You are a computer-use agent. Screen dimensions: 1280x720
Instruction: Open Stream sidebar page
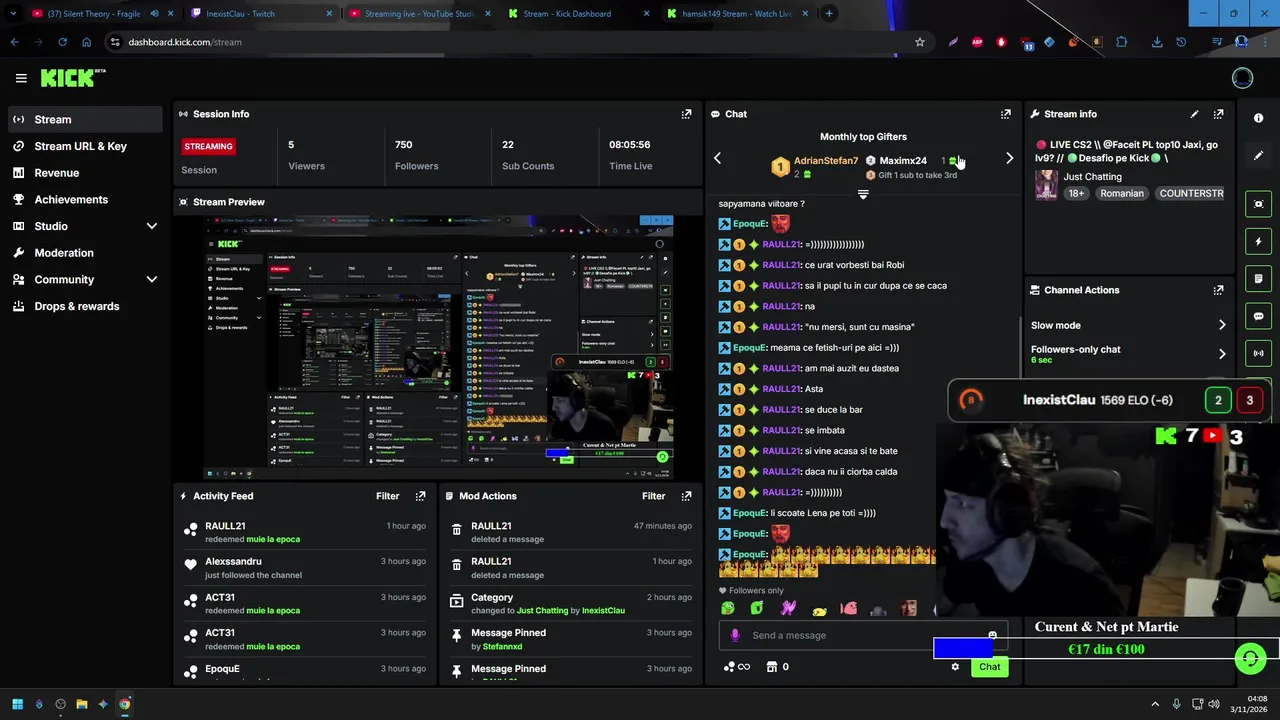click(x=84, y=119)
